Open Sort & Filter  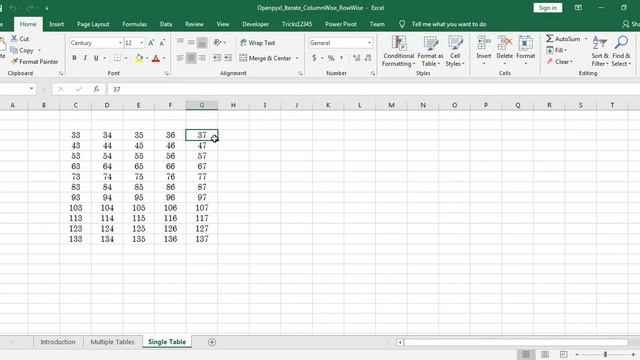[x=600, y=51]
